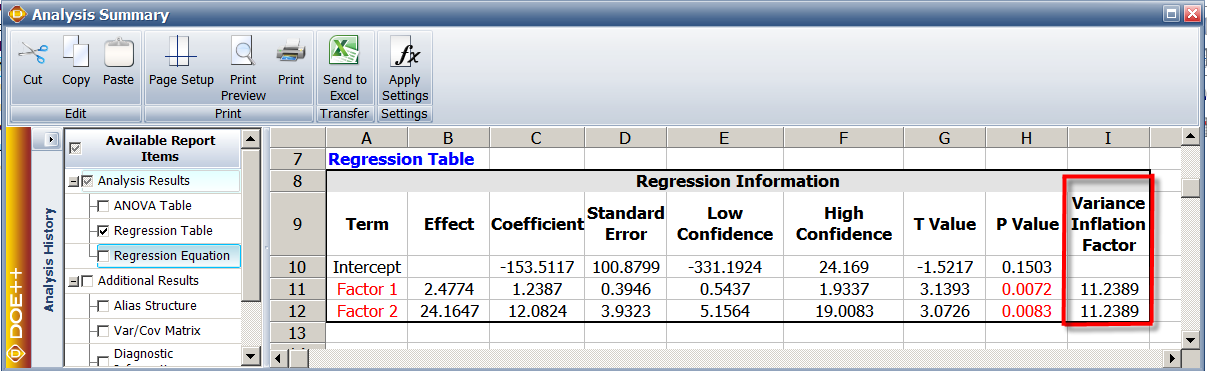Select the Alias Structure report item
The height and width of the screenshot is (371, 1207).
[154, 306]
